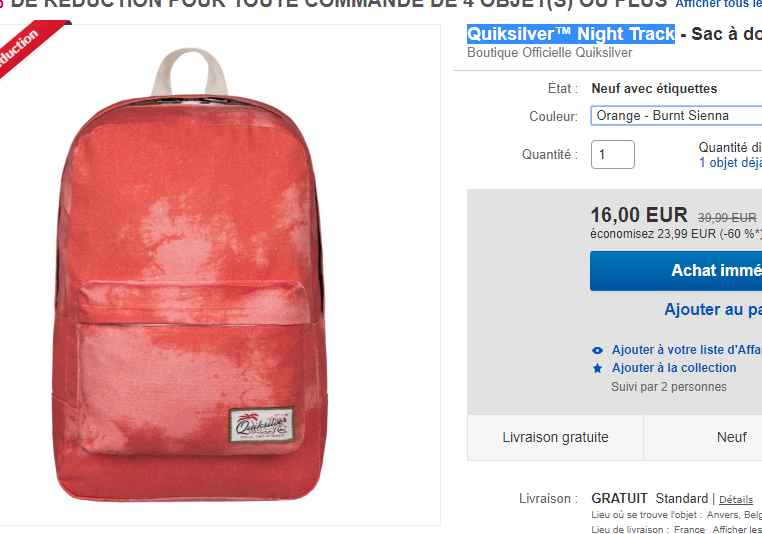Click the highlighted Quiksilver Night Track title
Viewport: 762px width, 534px height.
pos(571,34)
